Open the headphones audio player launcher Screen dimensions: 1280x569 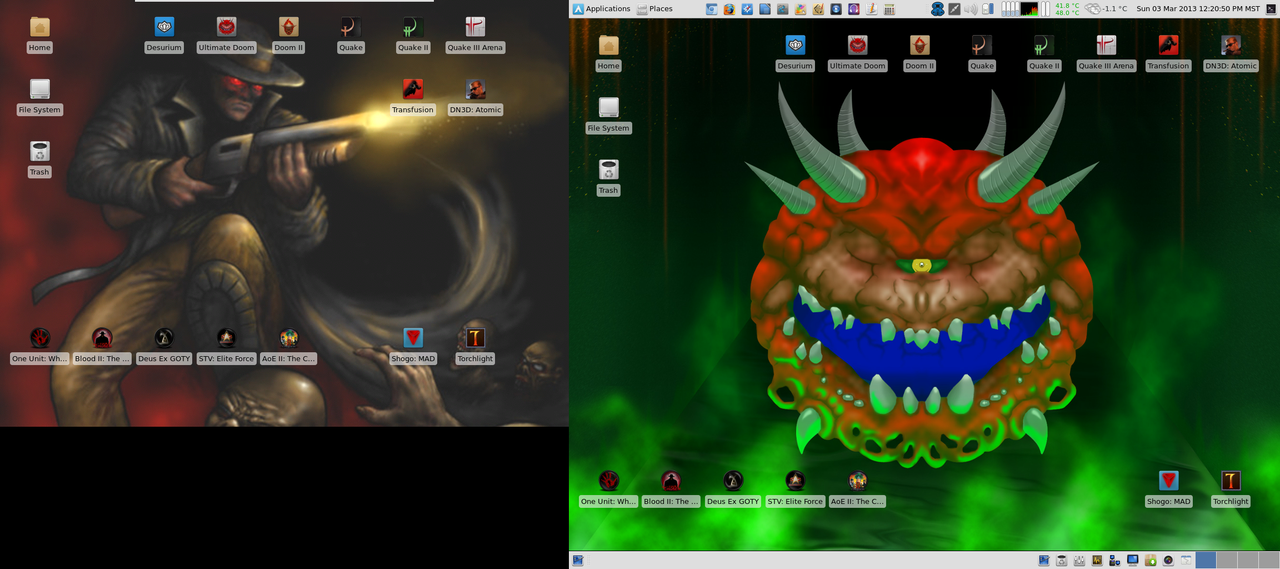[x=853, y=9]
